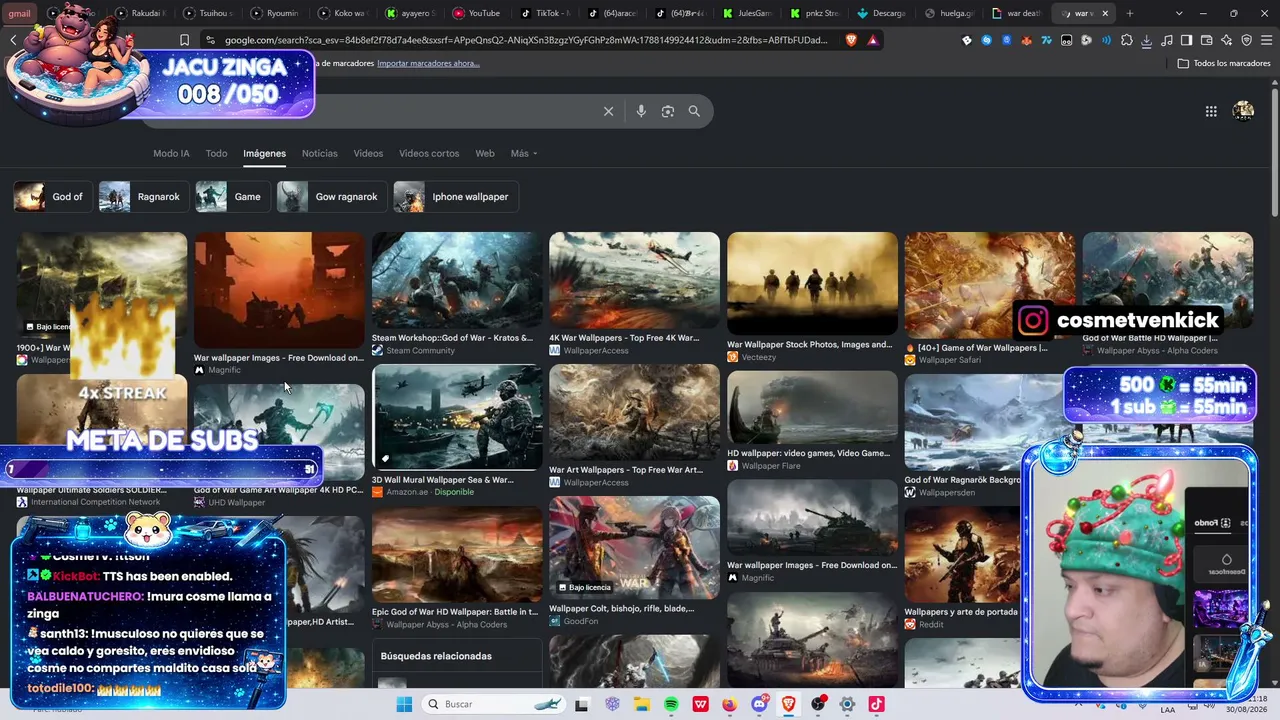The width and height of the screenshot is (1280, 720).
Task: Open Discord from the taskbar
Action: 759,704
